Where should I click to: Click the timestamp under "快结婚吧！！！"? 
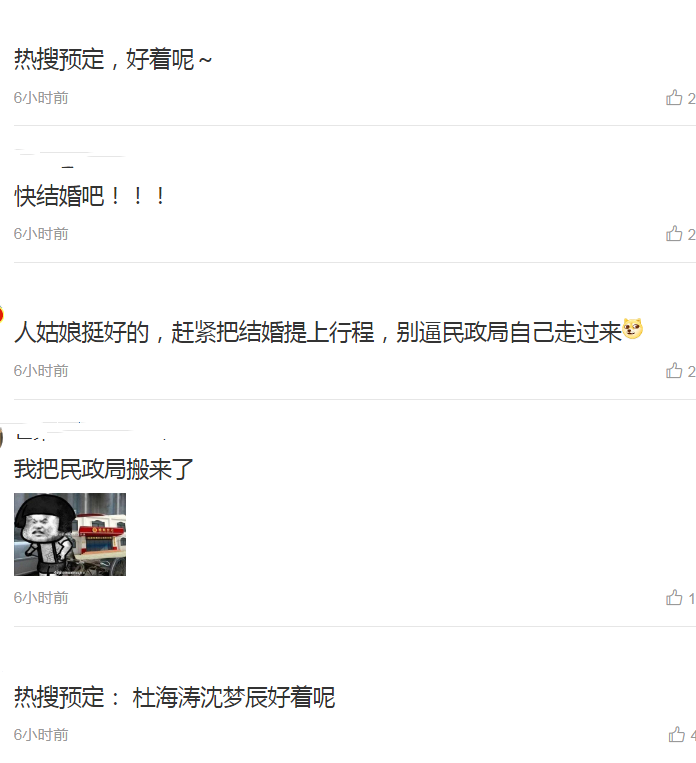click(41, 234)
